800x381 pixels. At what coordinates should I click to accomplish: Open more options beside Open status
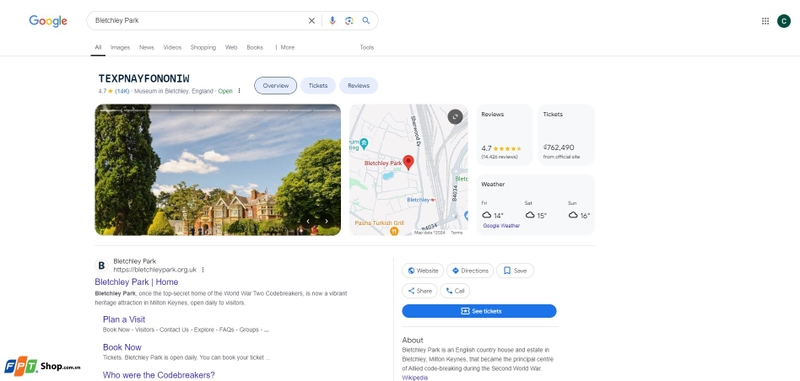point(239,91)
